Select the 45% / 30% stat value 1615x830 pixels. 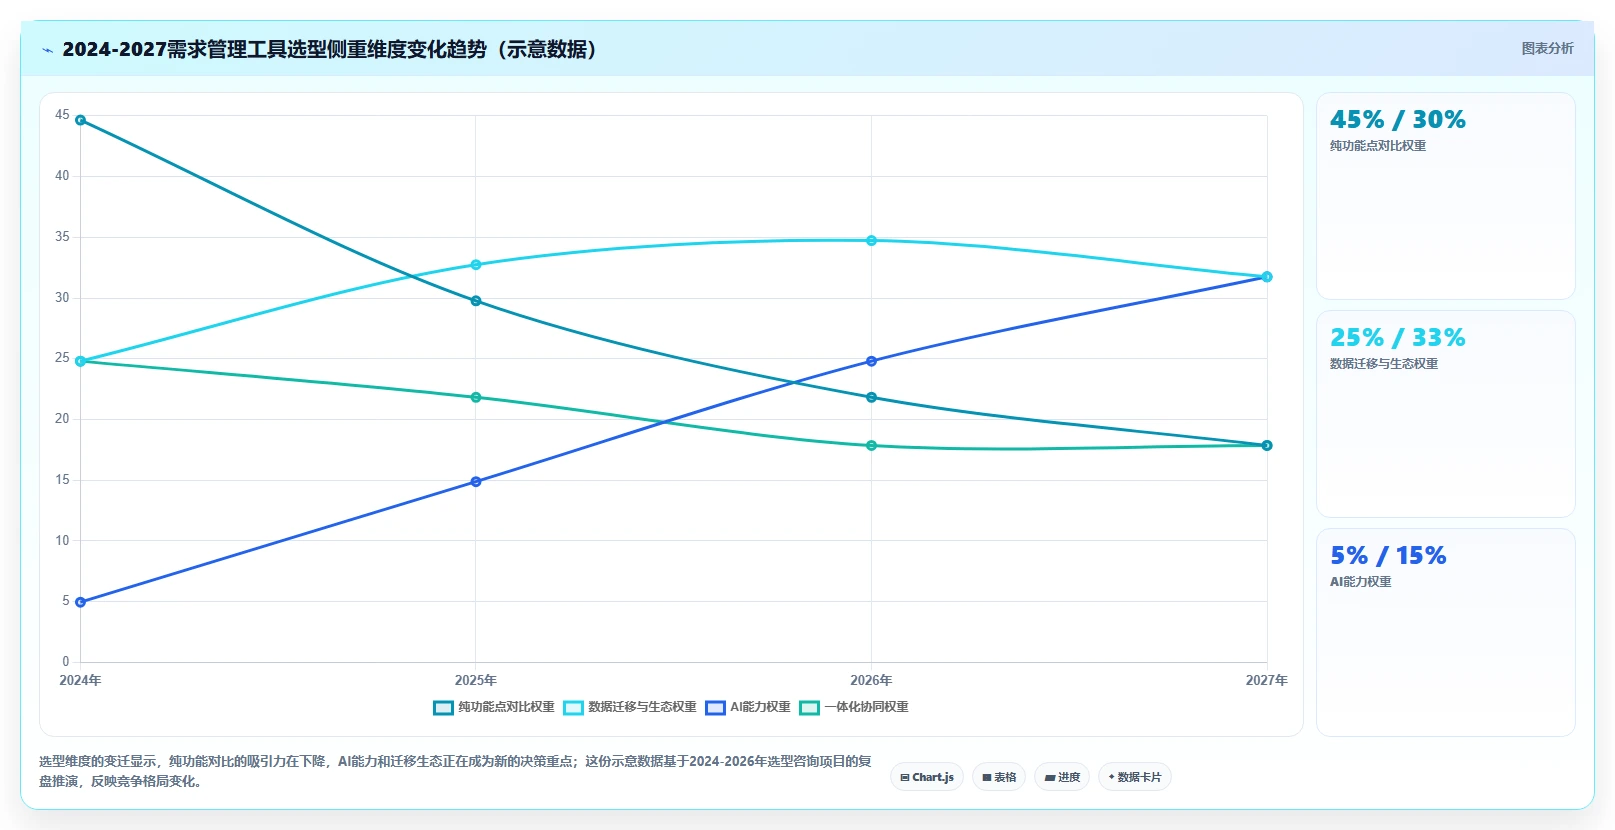[x=1397, y=120]
